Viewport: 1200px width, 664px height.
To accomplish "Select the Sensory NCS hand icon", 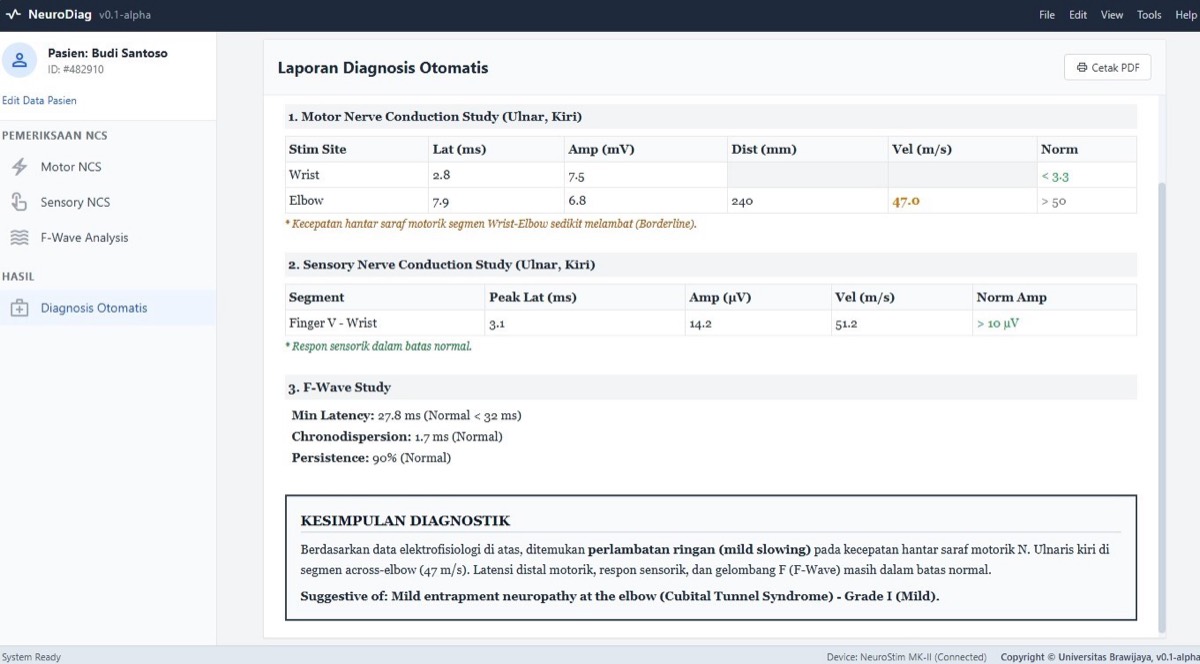I will (x=20, y=202).
